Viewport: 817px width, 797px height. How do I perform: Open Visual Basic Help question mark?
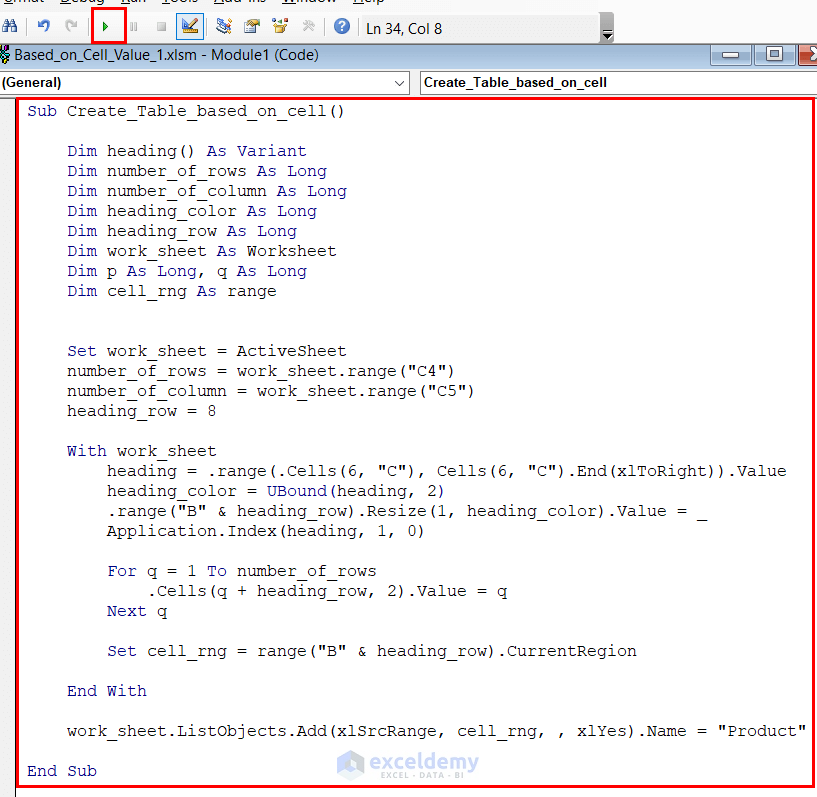[x=342, y=26]
